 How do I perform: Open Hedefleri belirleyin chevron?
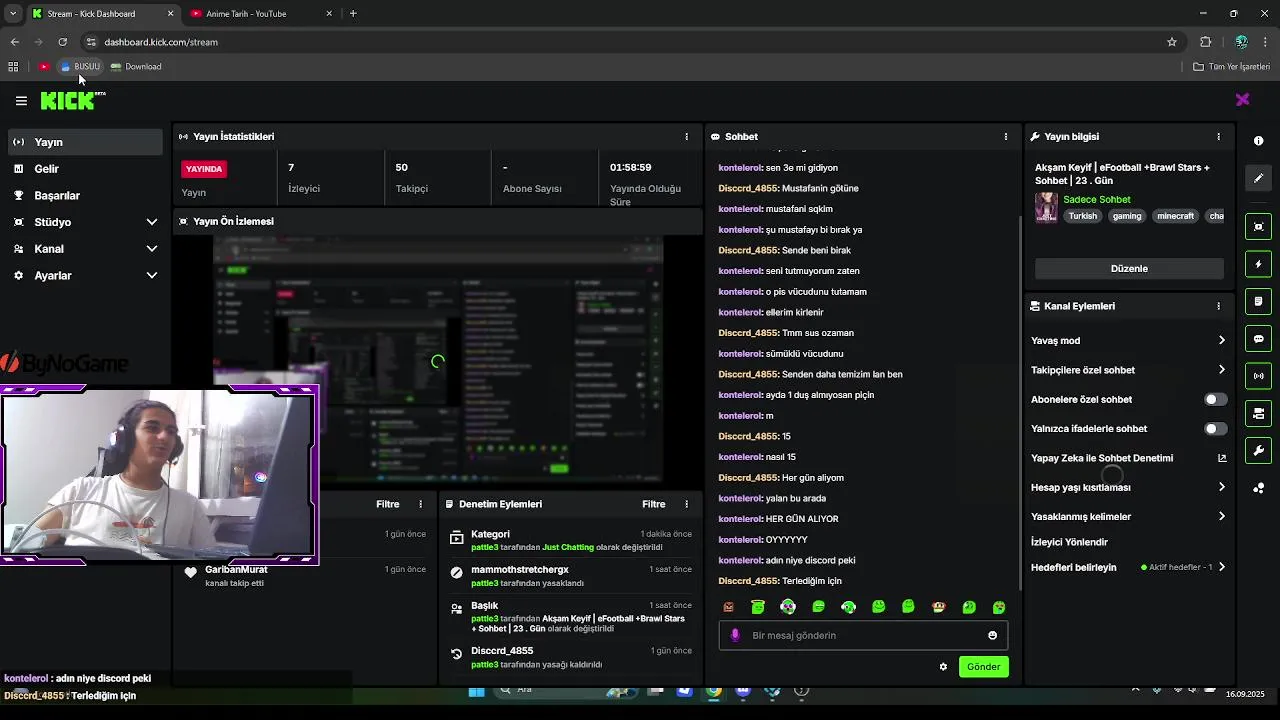[x=1221, y=567]
